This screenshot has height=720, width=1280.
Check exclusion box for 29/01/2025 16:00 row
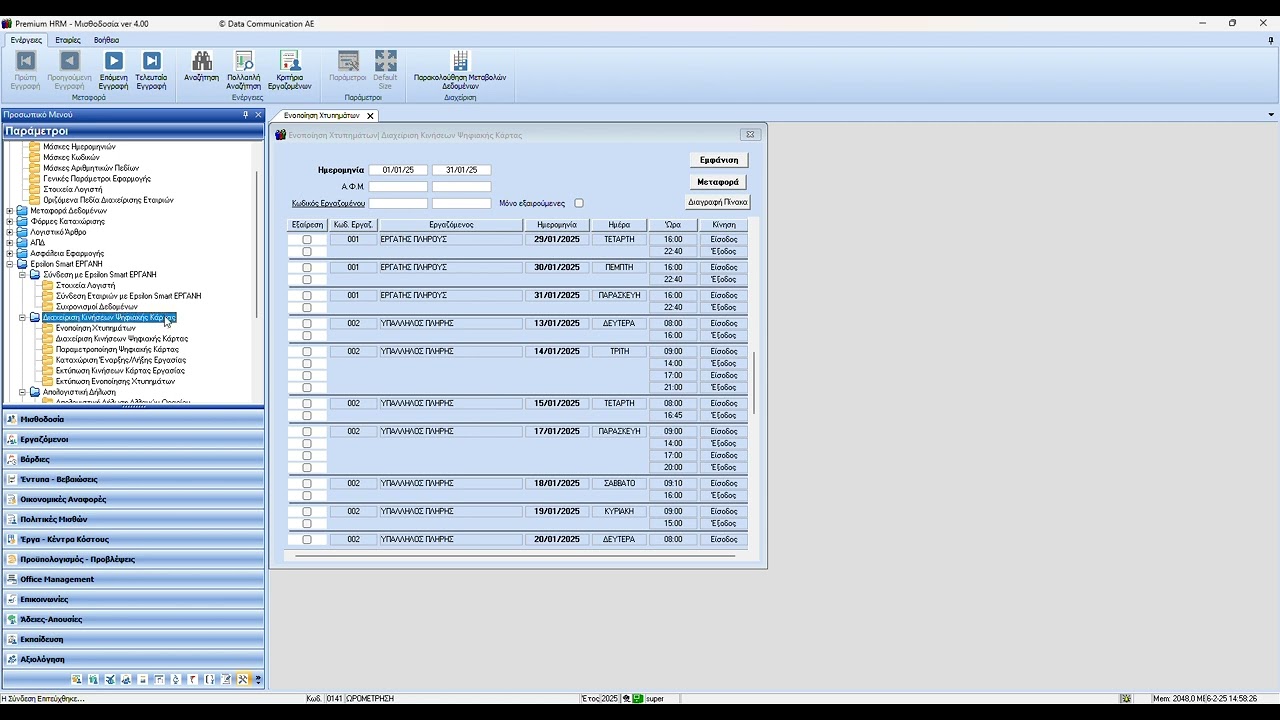pyautogui.click(x=307, y=240)
